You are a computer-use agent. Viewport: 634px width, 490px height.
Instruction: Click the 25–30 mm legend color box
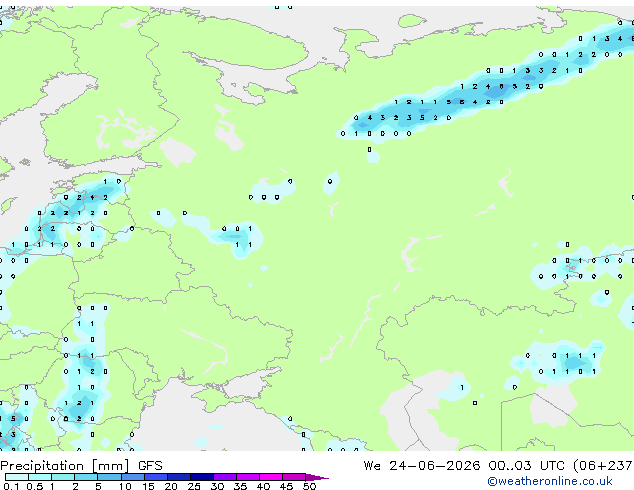(x=202, y=477)
